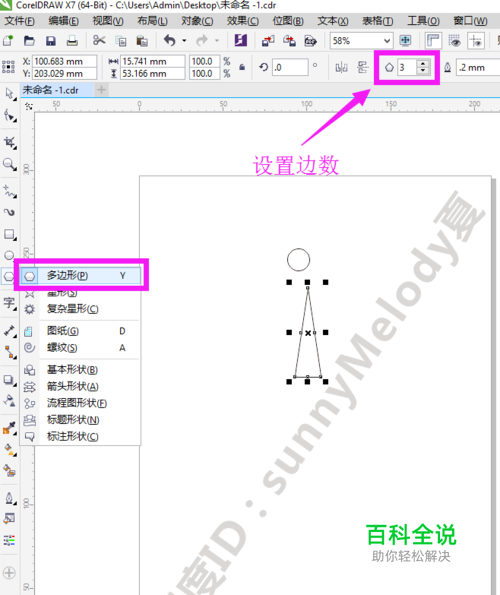Choose 标注形状(C) from the flyout
This screenshot has height=595, width=500.
[x=81, y=436]
